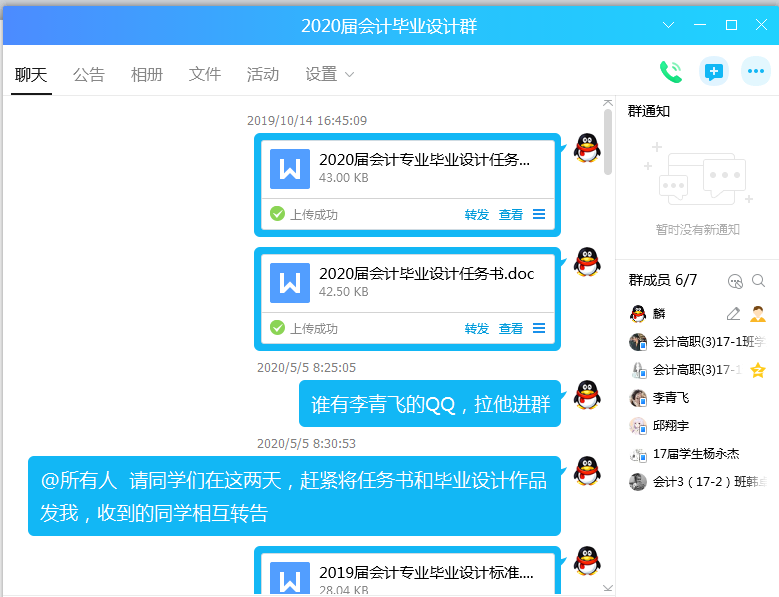Click file name 2019届会计专业毕业设计标准....
This screenshot has width=779, height=597.
426,573
